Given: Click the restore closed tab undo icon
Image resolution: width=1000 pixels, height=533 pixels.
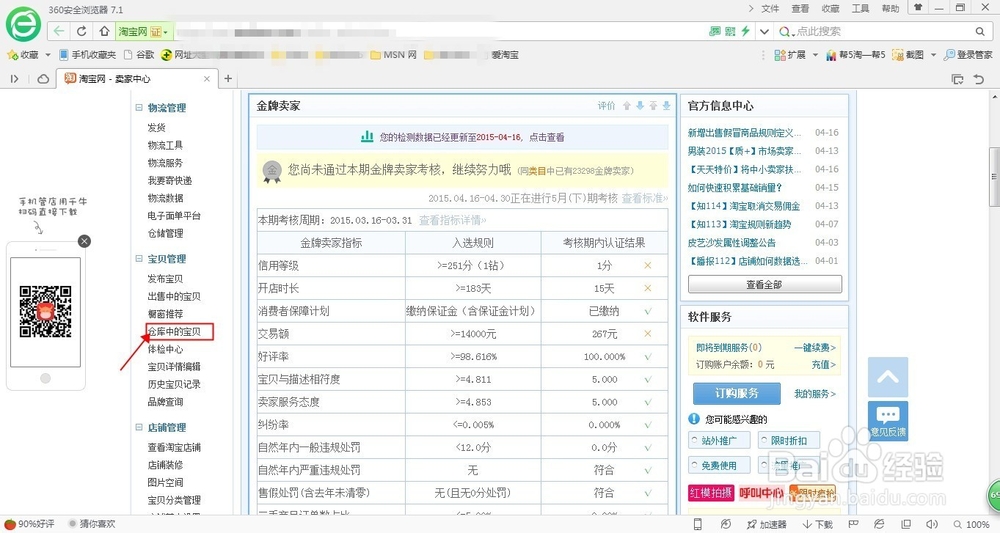Looking at the screenshot, I should click(x=979, y=79).
